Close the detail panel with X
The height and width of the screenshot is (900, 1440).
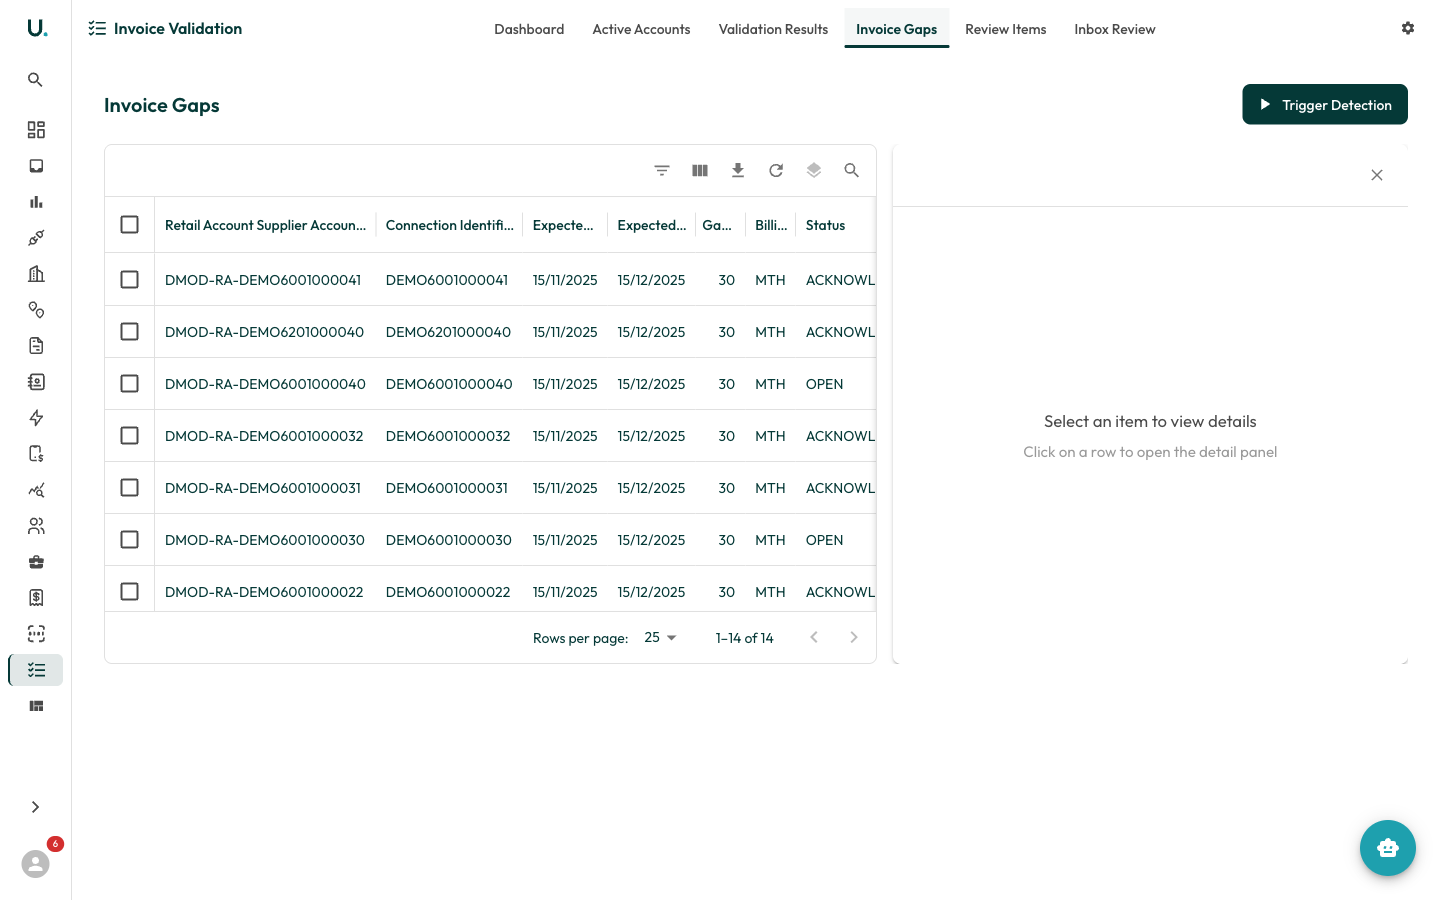[1377, 175]
